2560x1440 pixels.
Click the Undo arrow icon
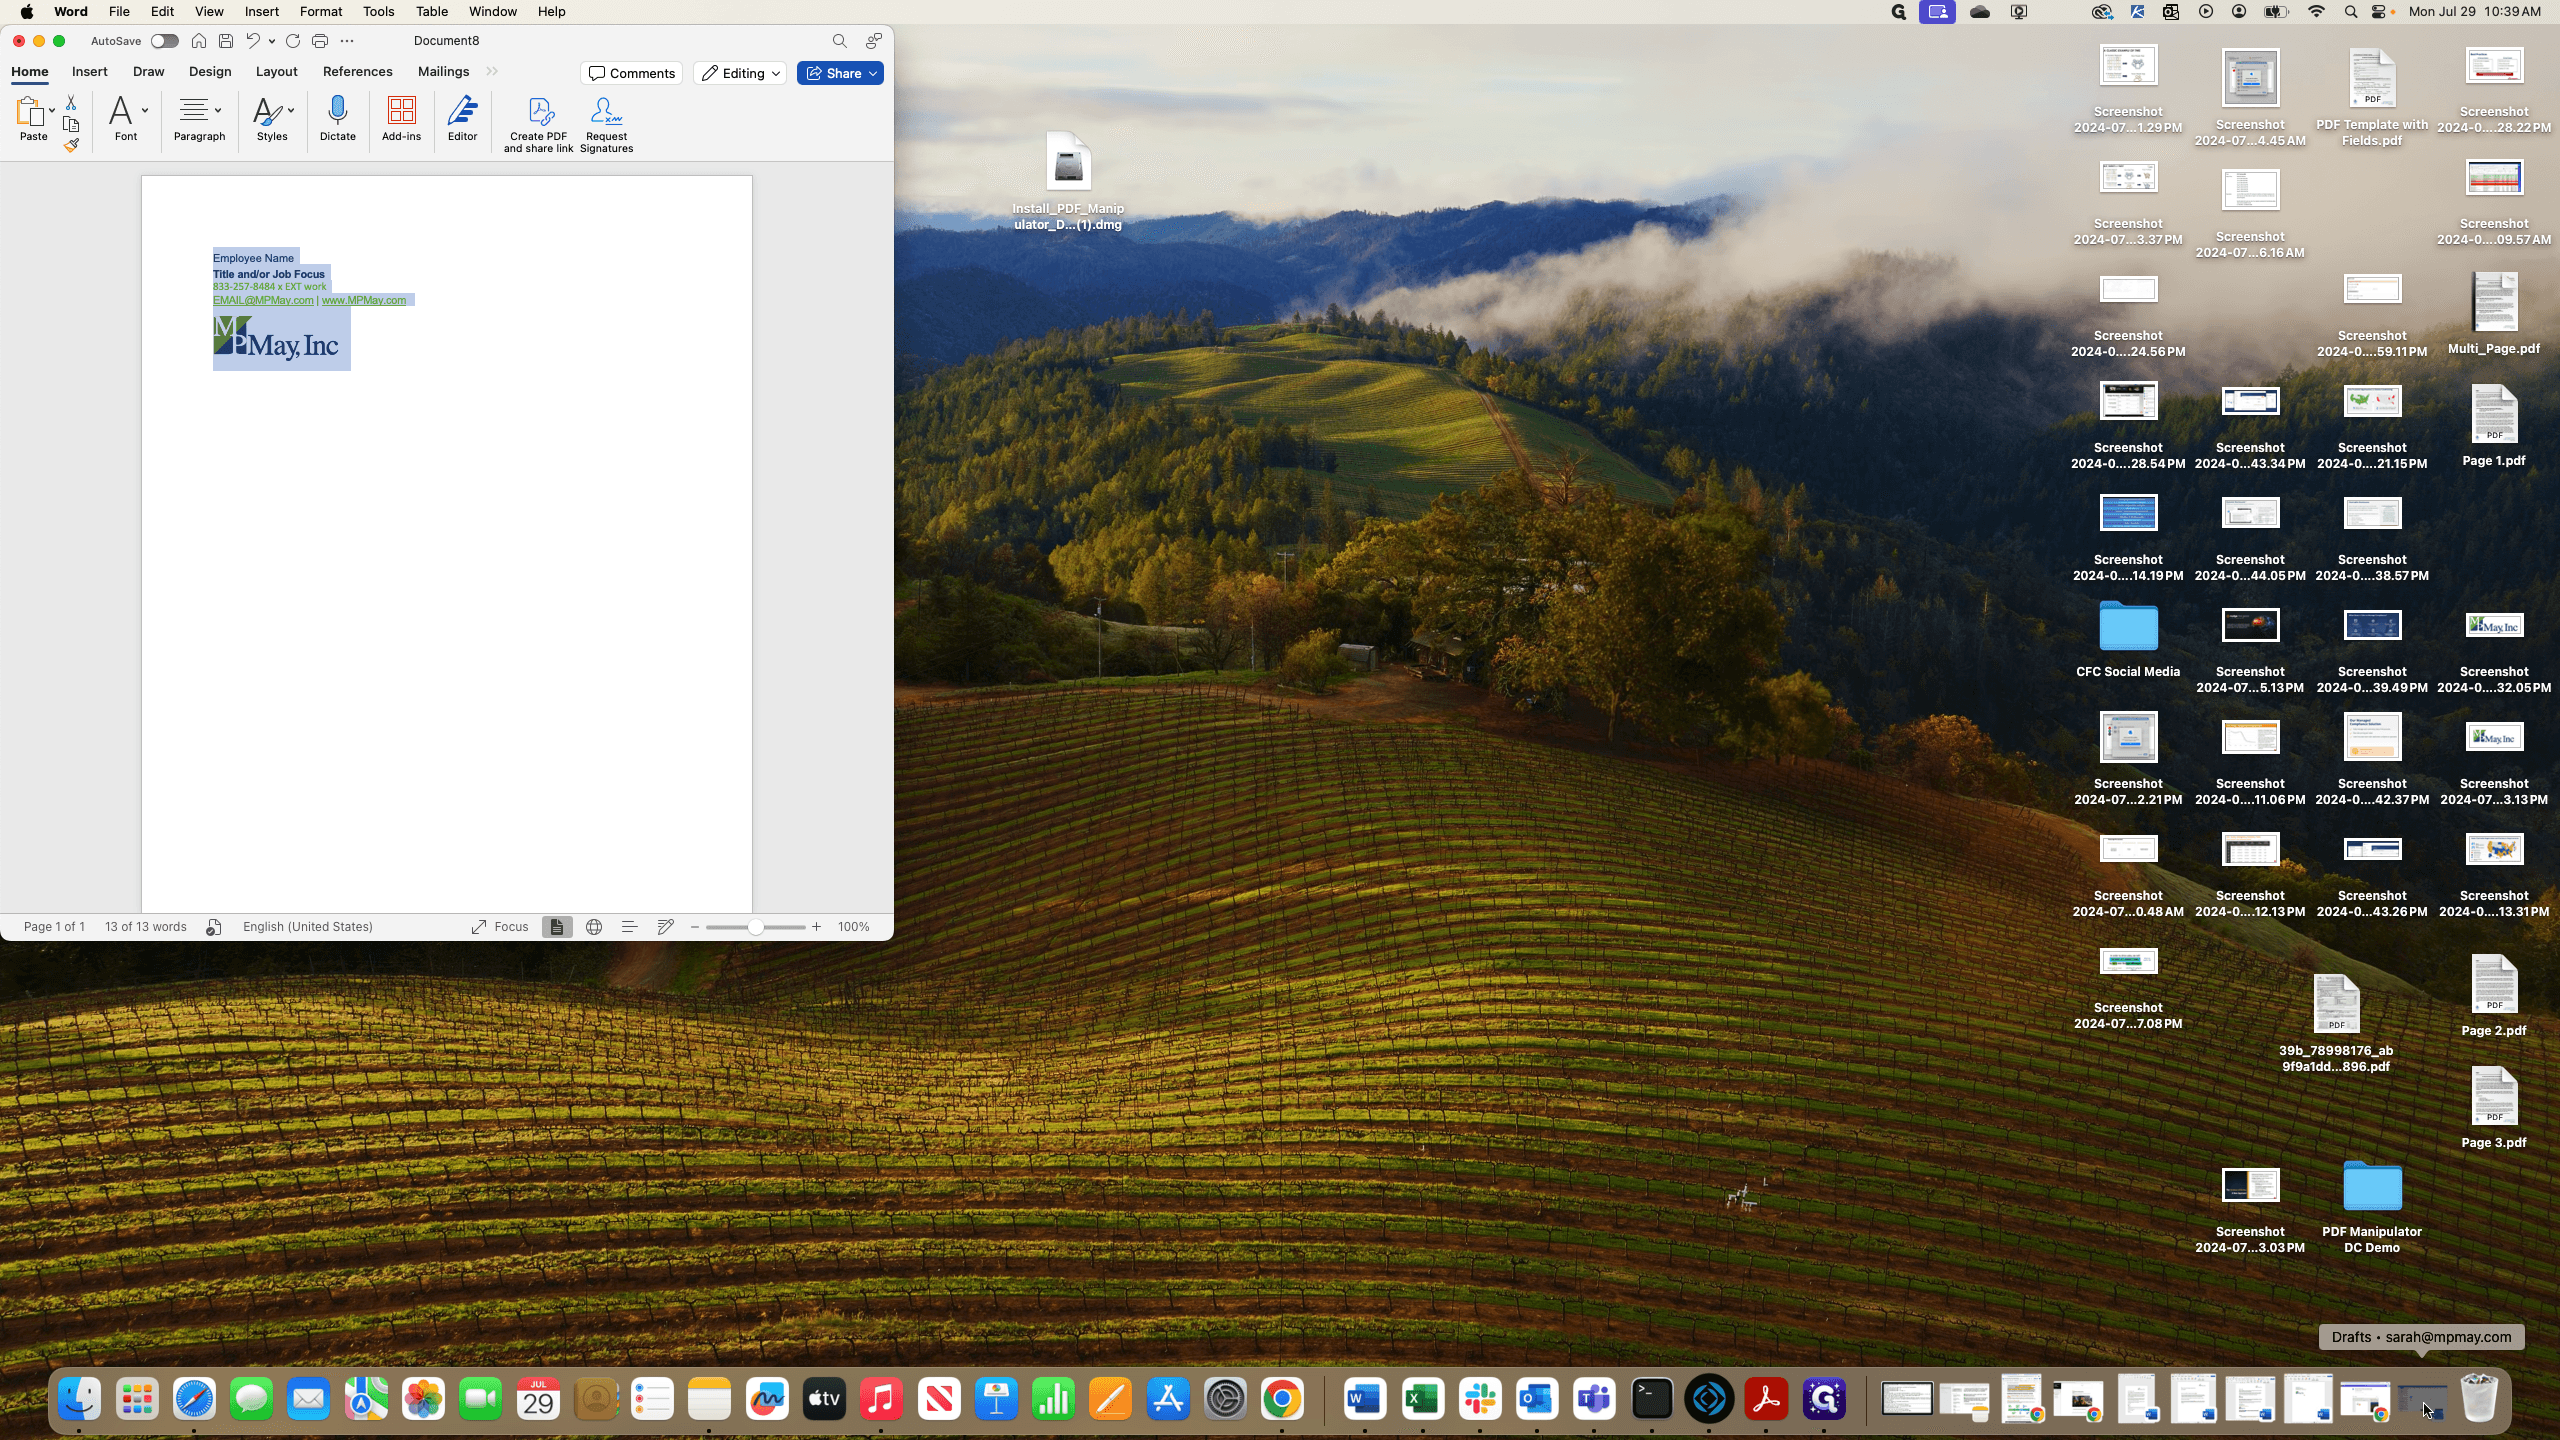(x=253, y=41)
